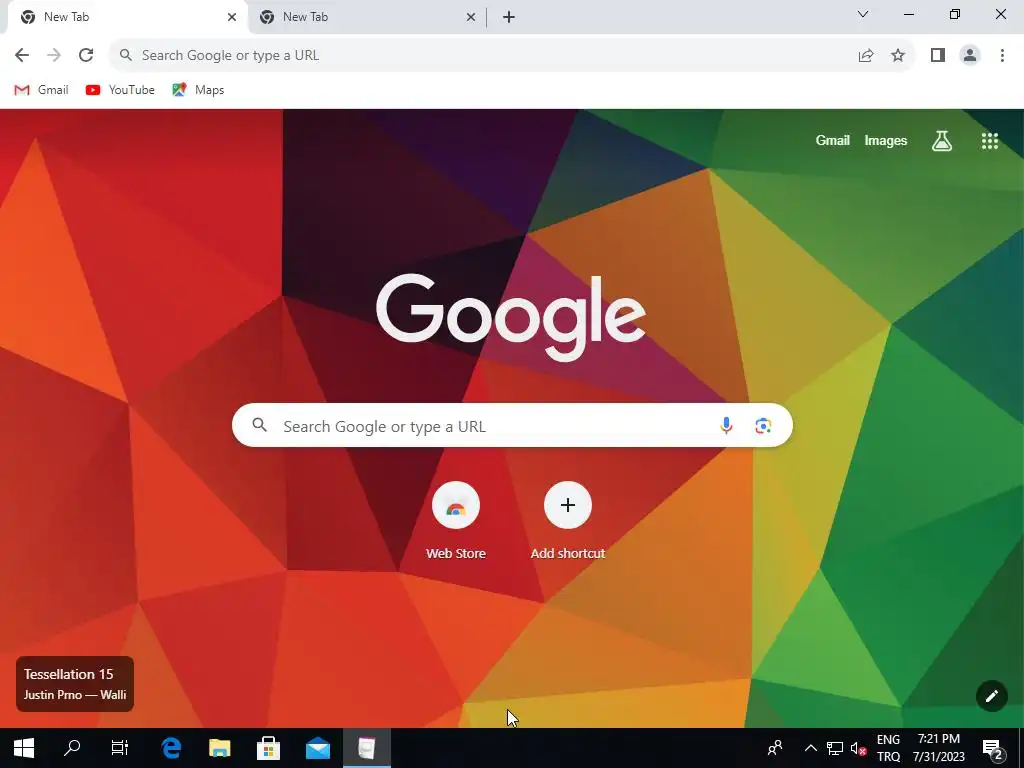The width and height of the screenshot is (1024, 768).
Task: Click the forward navigation arrow
Action: click(54, 56)
